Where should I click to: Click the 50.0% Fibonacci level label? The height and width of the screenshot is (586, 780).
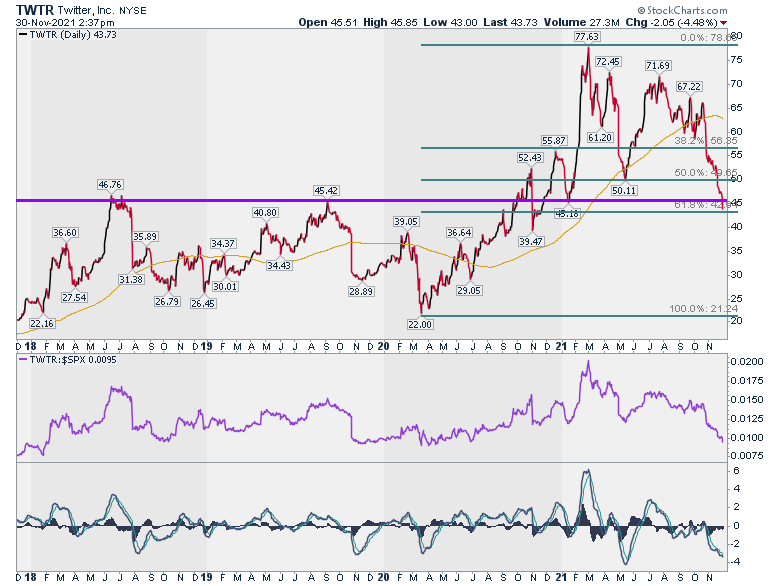706,173
